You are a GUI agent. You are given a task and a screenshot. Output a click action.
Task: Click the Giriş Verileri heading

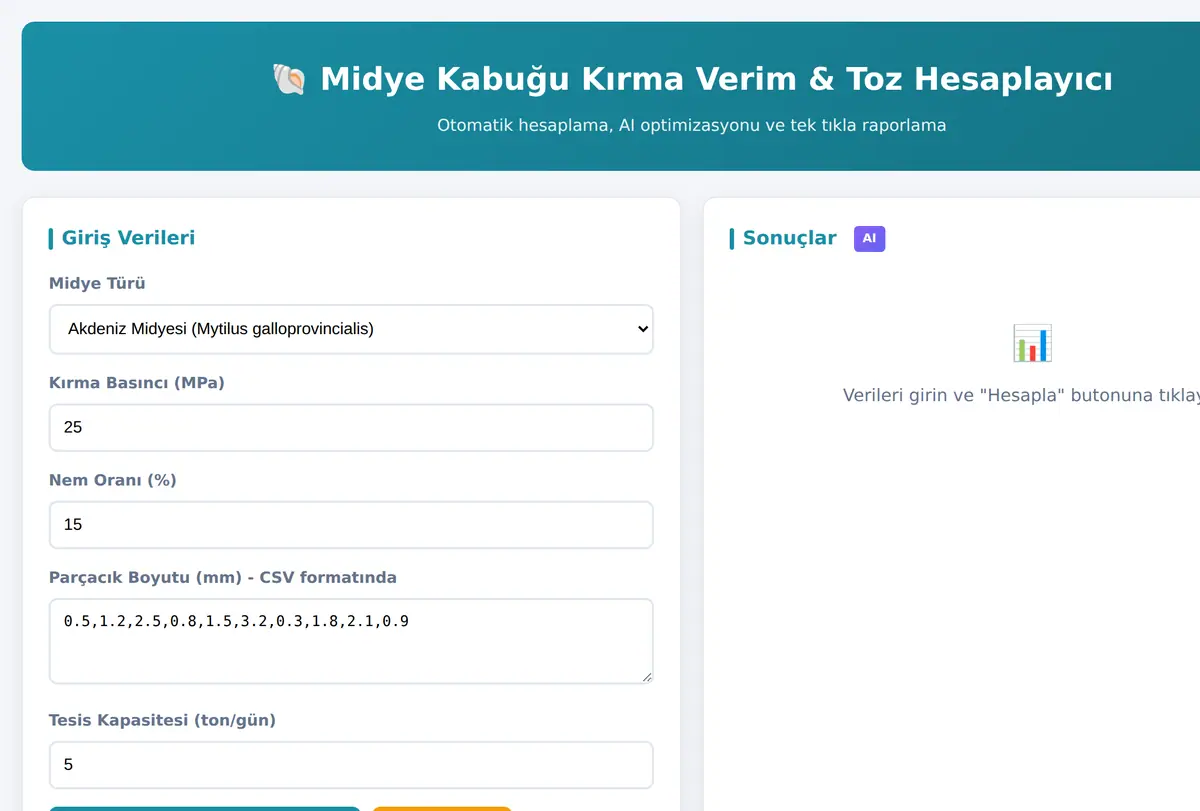coord(128,238)
